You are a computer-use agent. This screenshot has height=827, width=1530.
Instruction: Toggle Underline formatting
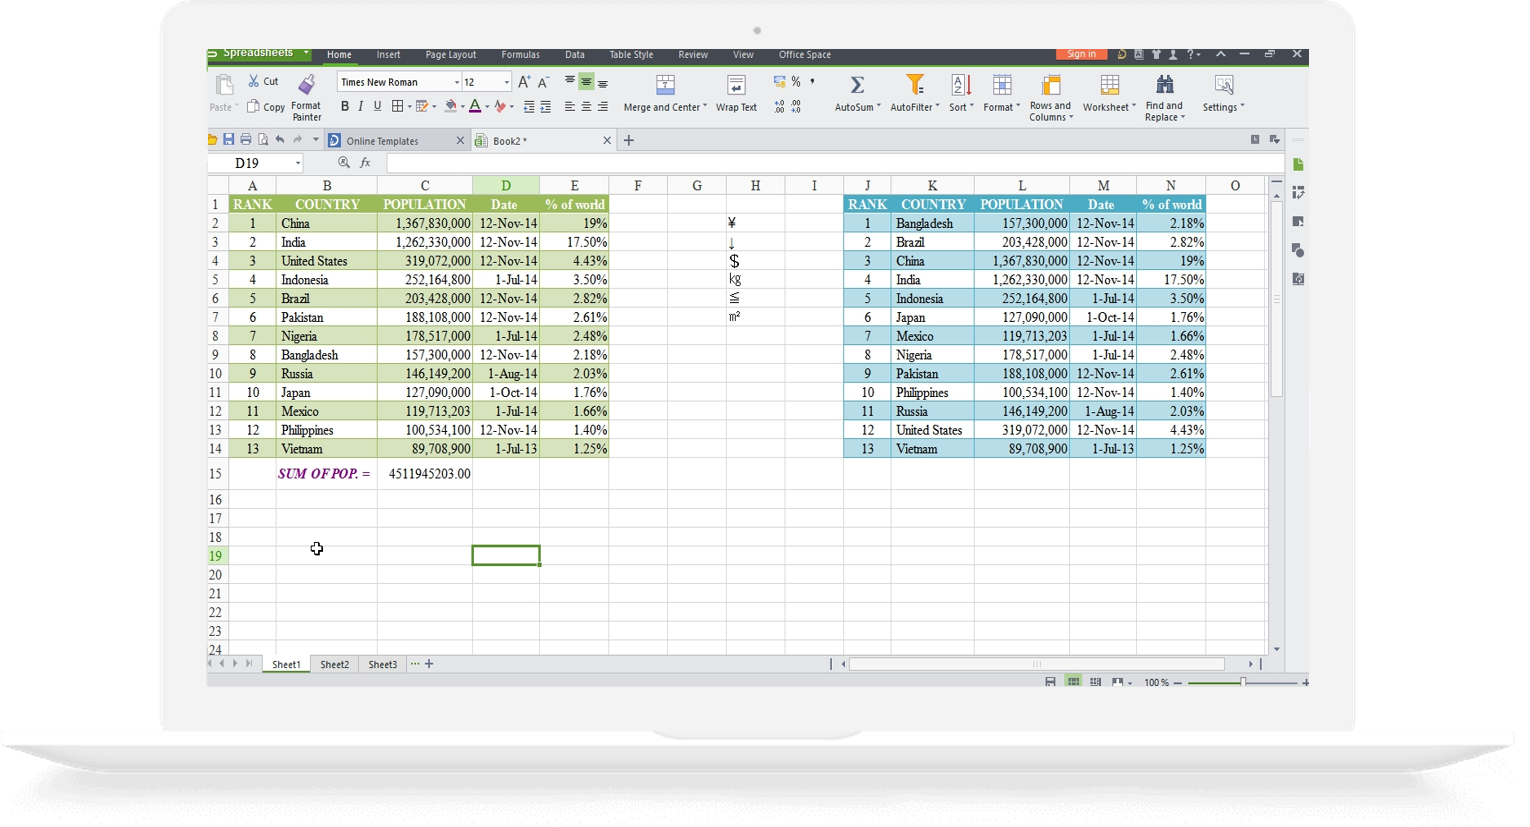point(377,107)
